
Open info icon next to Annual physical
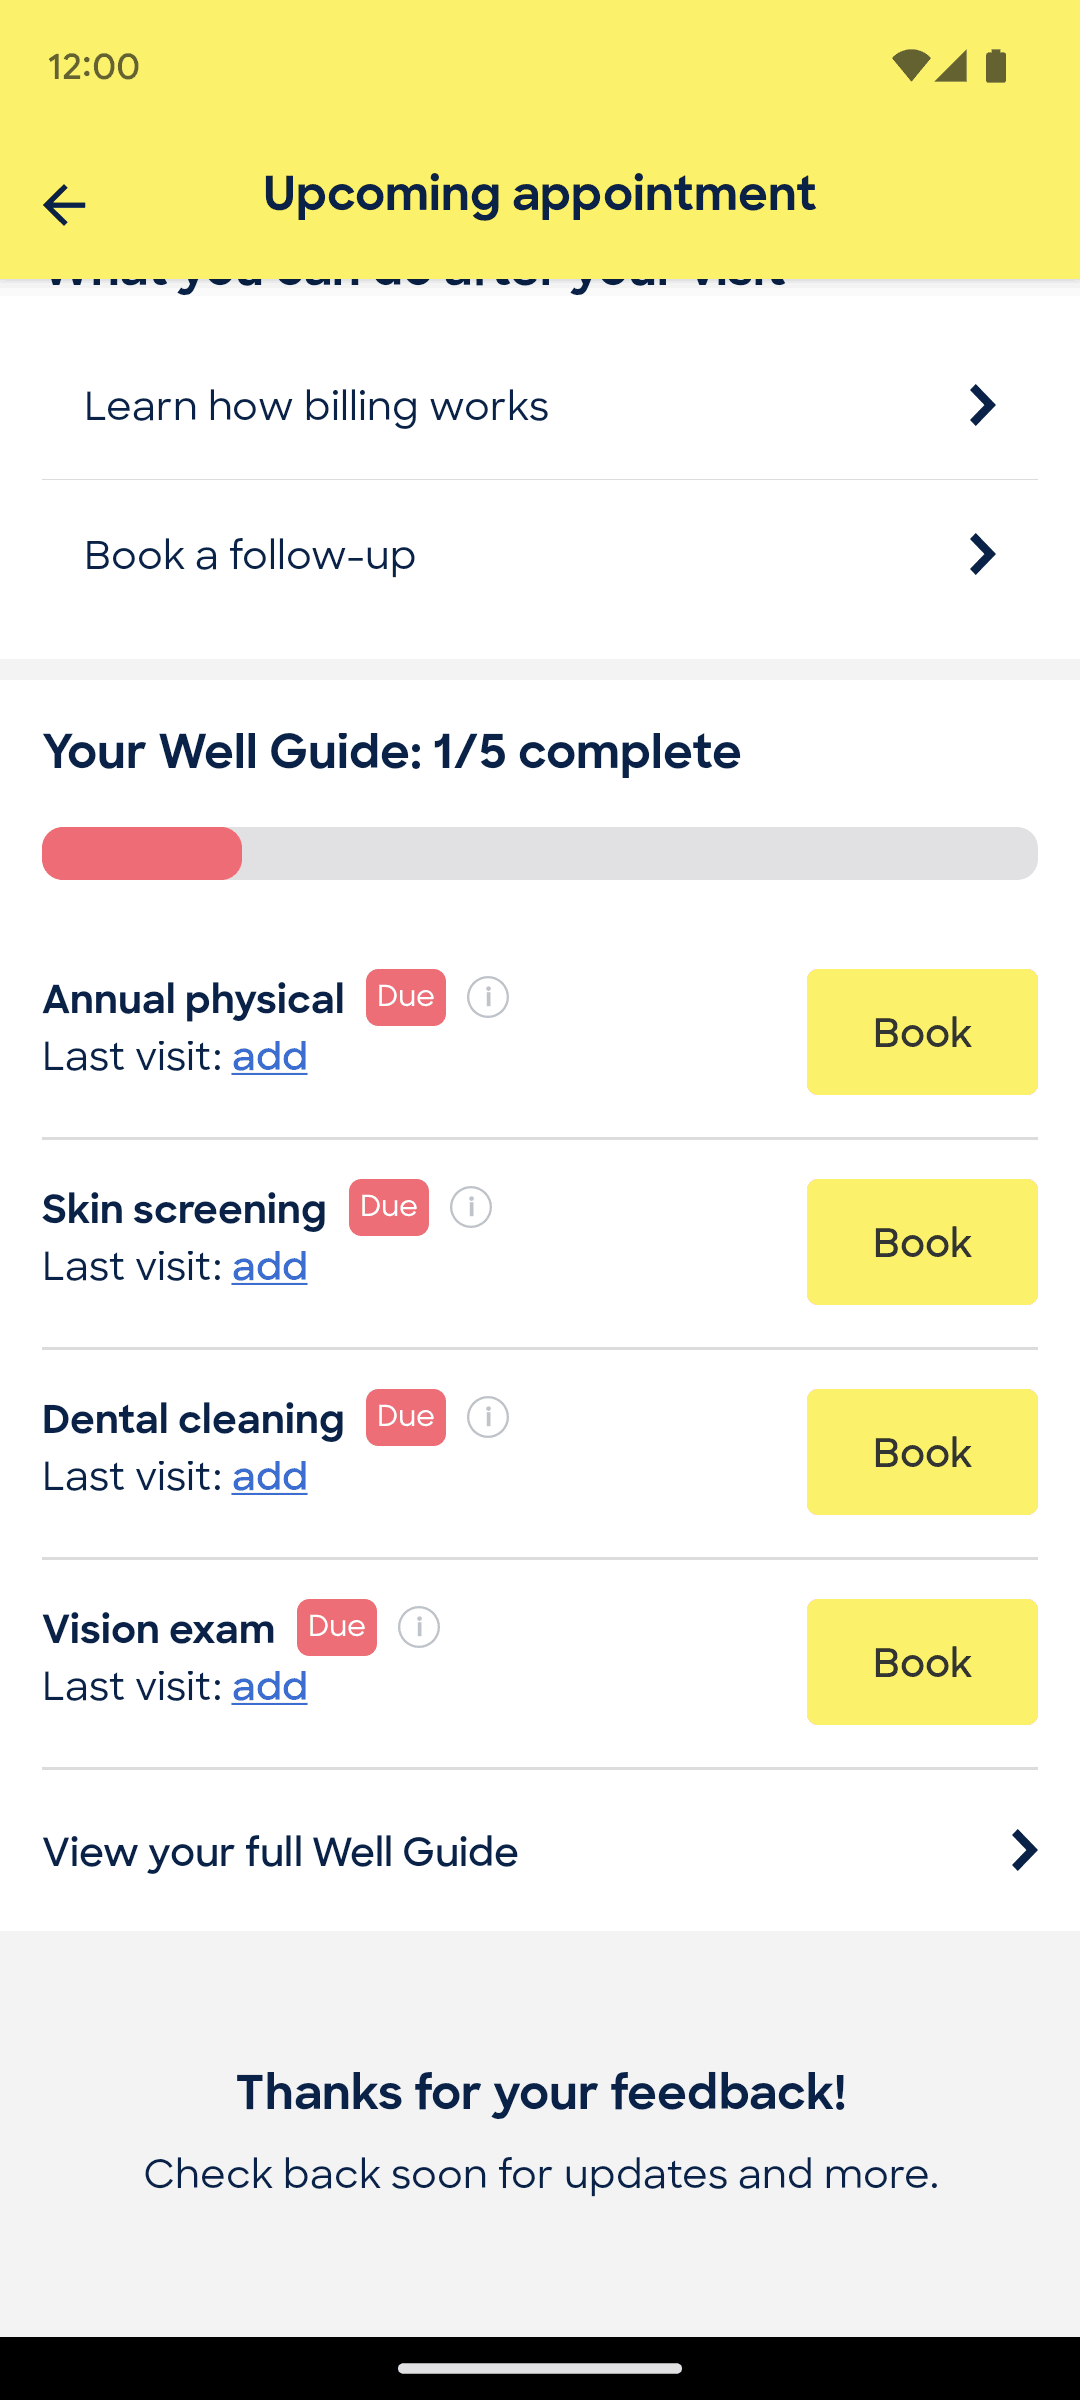[x=488, y=997]
